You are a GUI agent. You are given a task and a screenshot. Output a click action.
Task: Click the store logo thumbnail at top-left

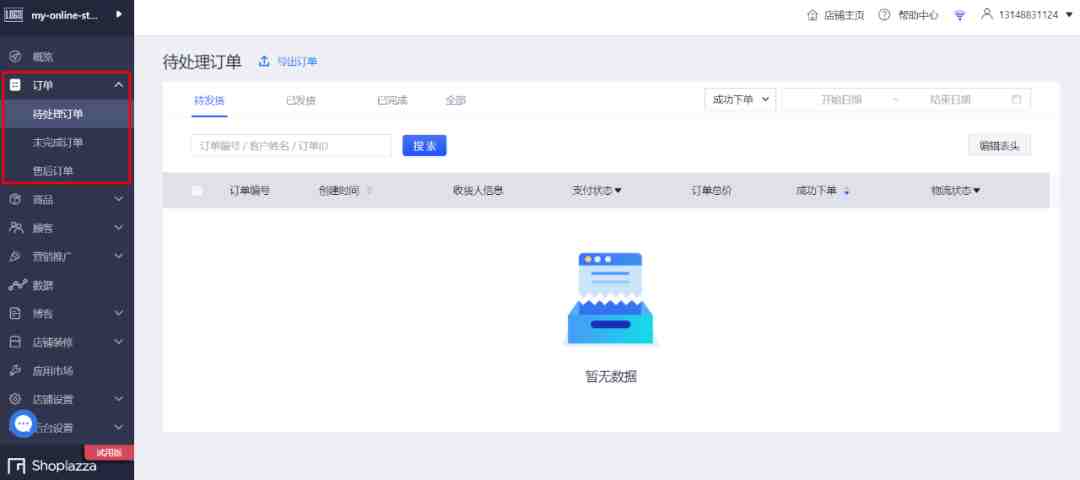14,14
